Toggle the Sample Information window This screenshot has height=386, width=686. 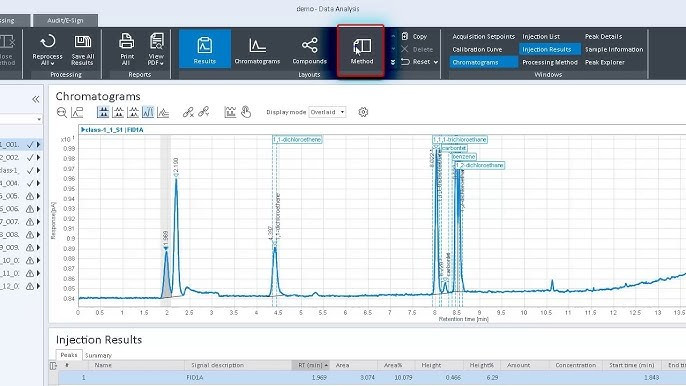tap(614, 49)
